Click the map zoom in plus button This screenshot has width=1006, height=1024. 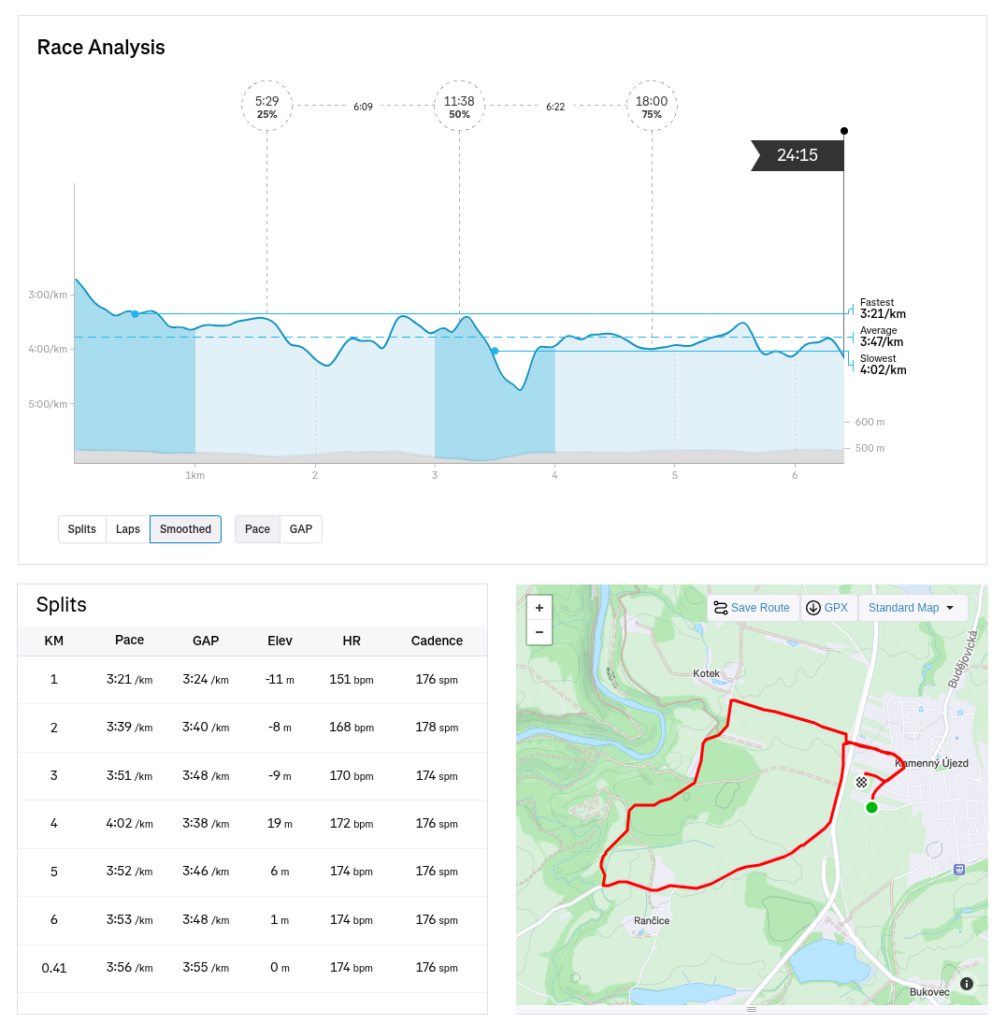(539, 608)
